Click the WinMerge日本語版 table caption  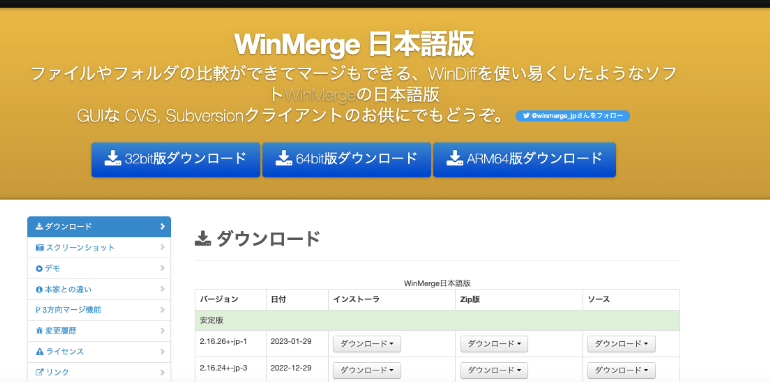click(437, 283)
